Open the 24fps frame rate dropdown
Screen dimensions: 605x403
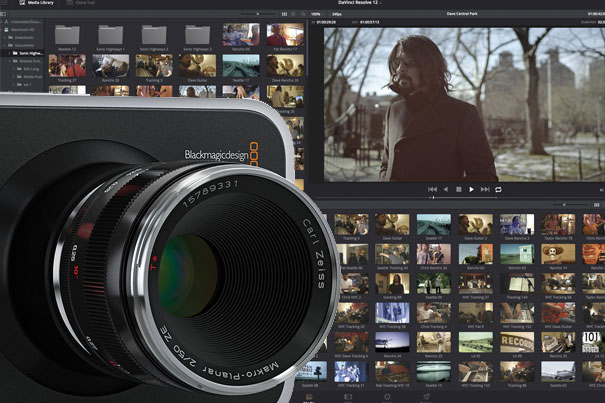coord(336,14)
